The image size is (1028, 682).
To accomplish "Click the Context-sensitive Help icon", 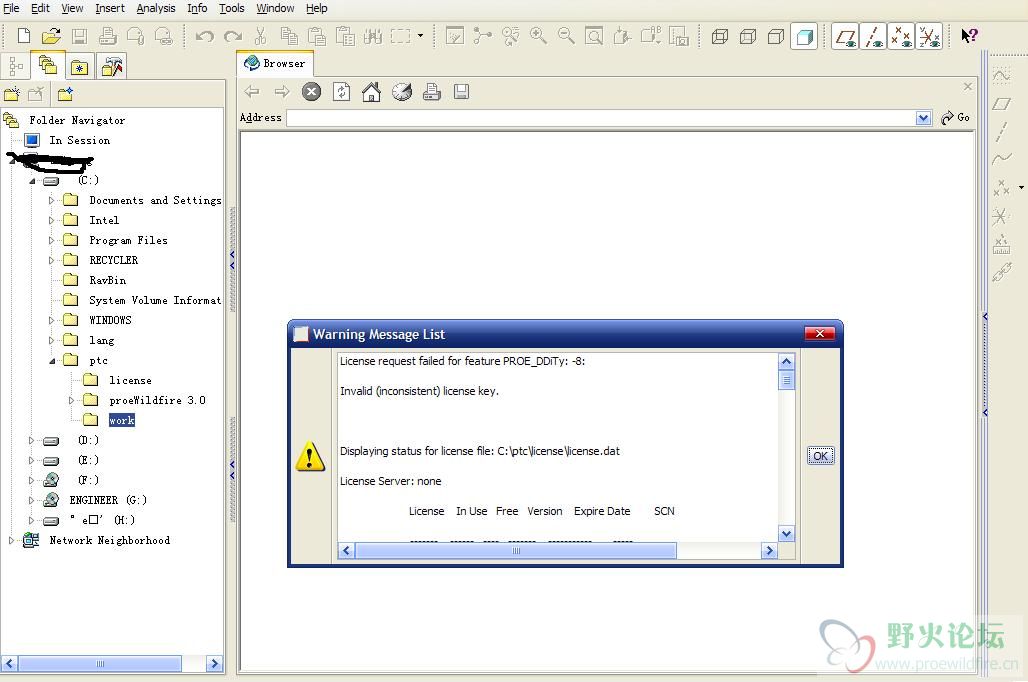I will click(969, 36).
